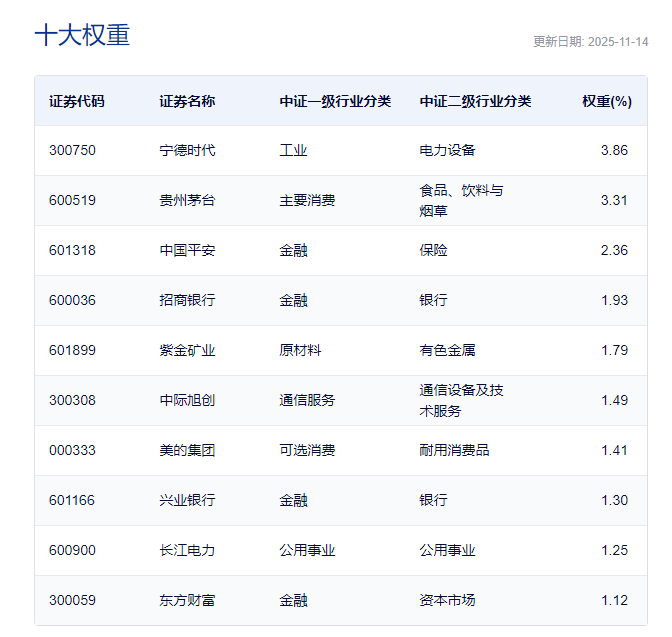Click the 权重(%) column header

(607, 101)
